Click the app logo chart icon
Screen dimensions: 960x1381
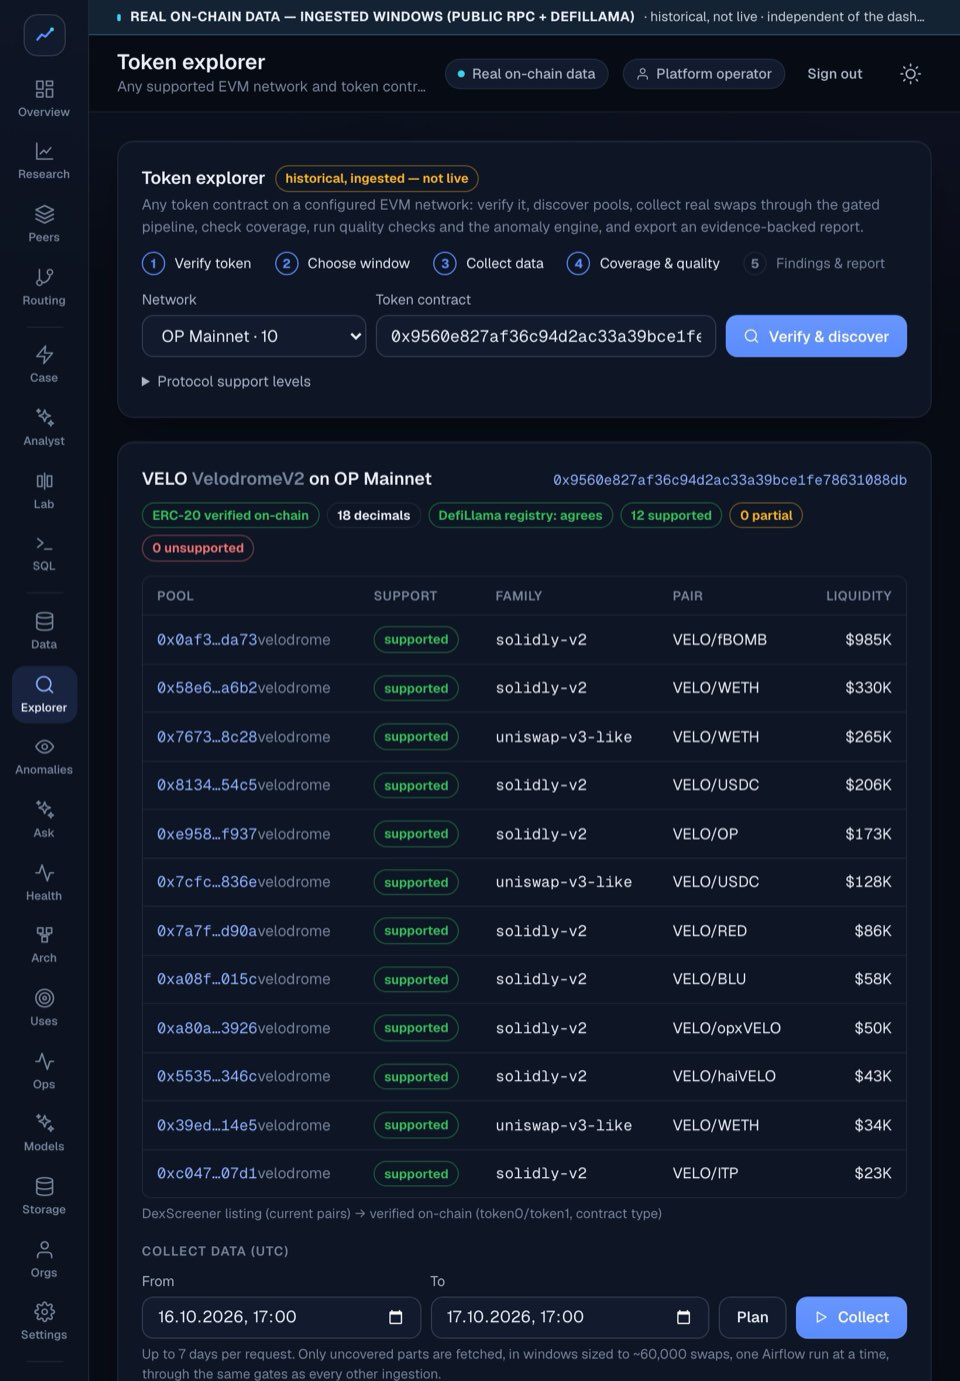44,35
